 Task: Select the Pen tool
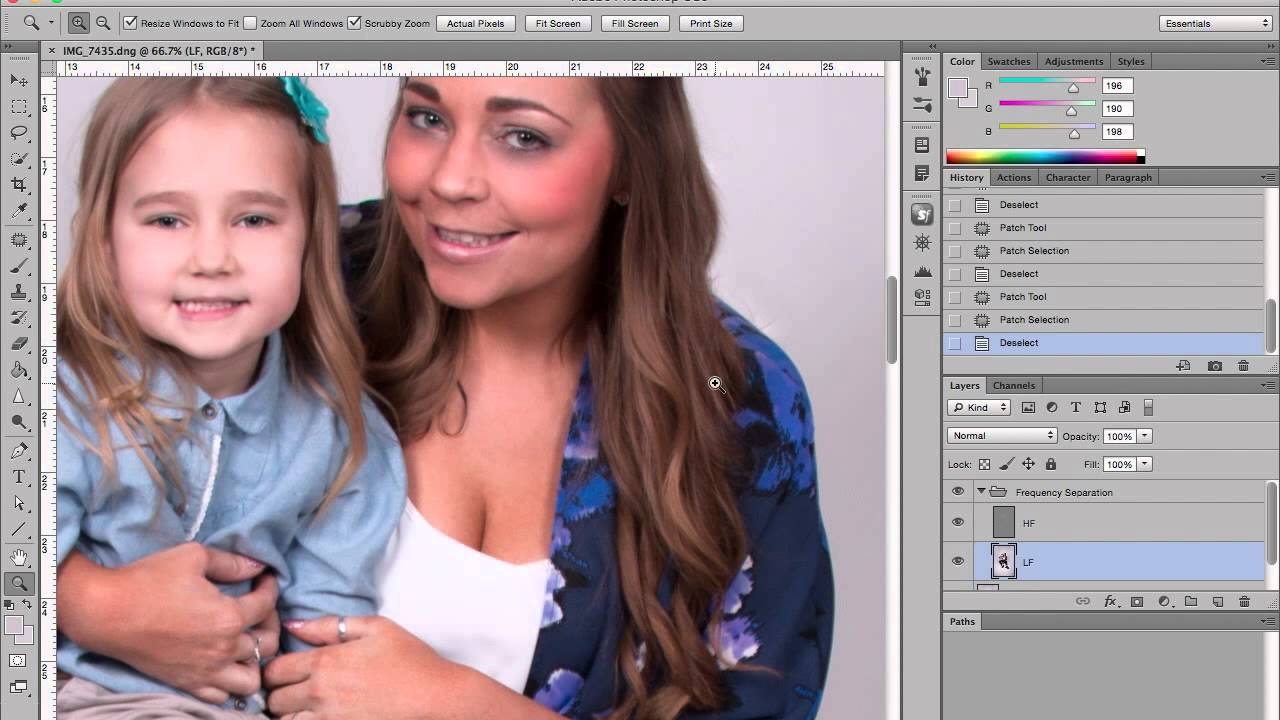pos(19,451)
